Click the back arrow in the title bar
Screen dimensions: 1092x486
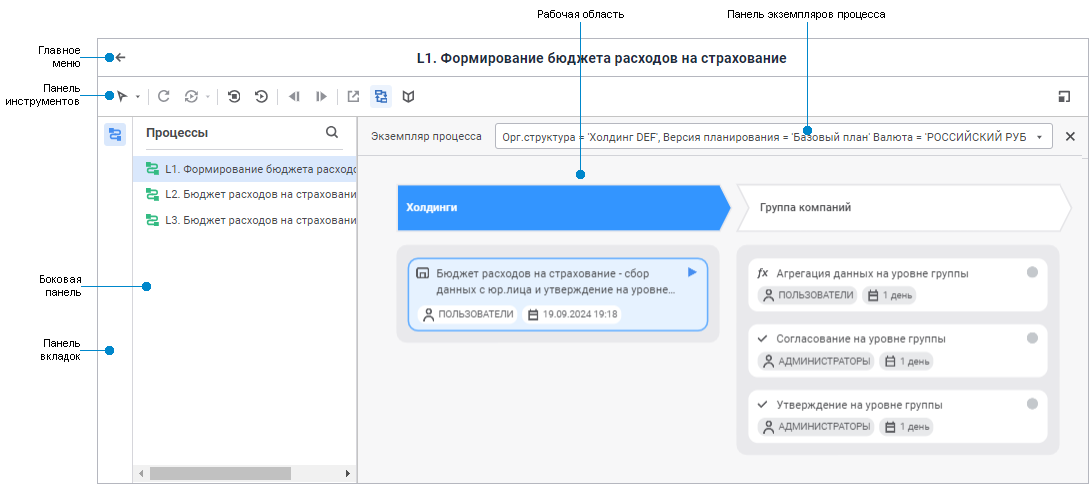point(120,58)
